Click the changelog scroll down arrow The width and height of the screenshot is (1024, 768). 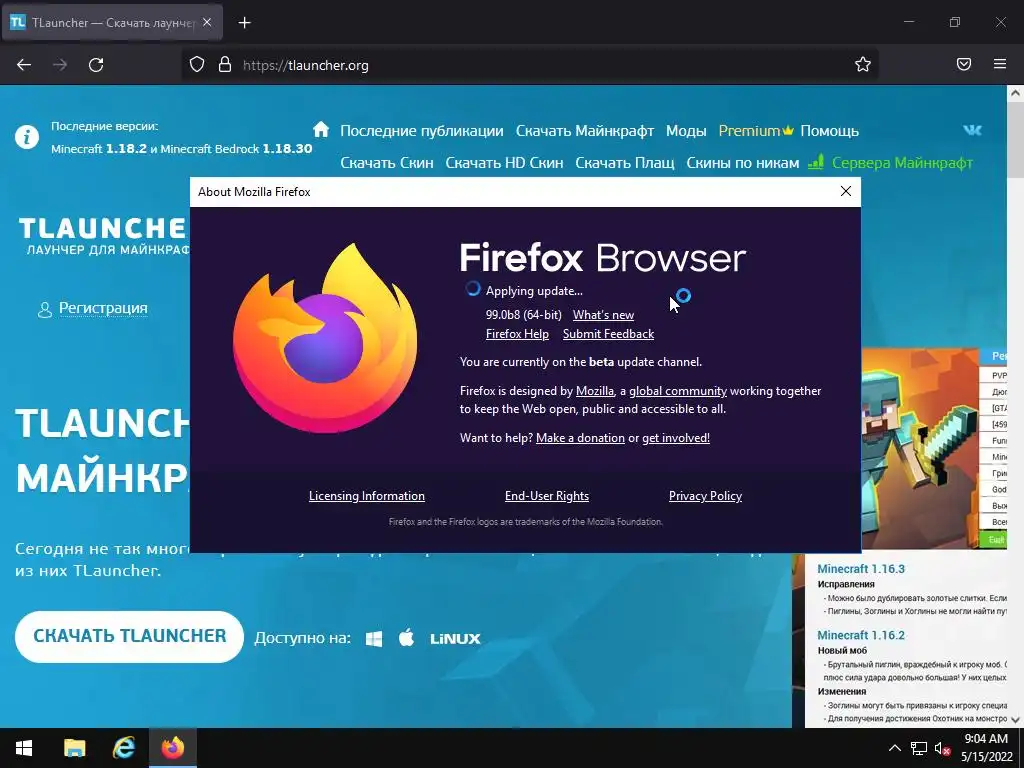pyautogui.click(x=1014, y=719)
